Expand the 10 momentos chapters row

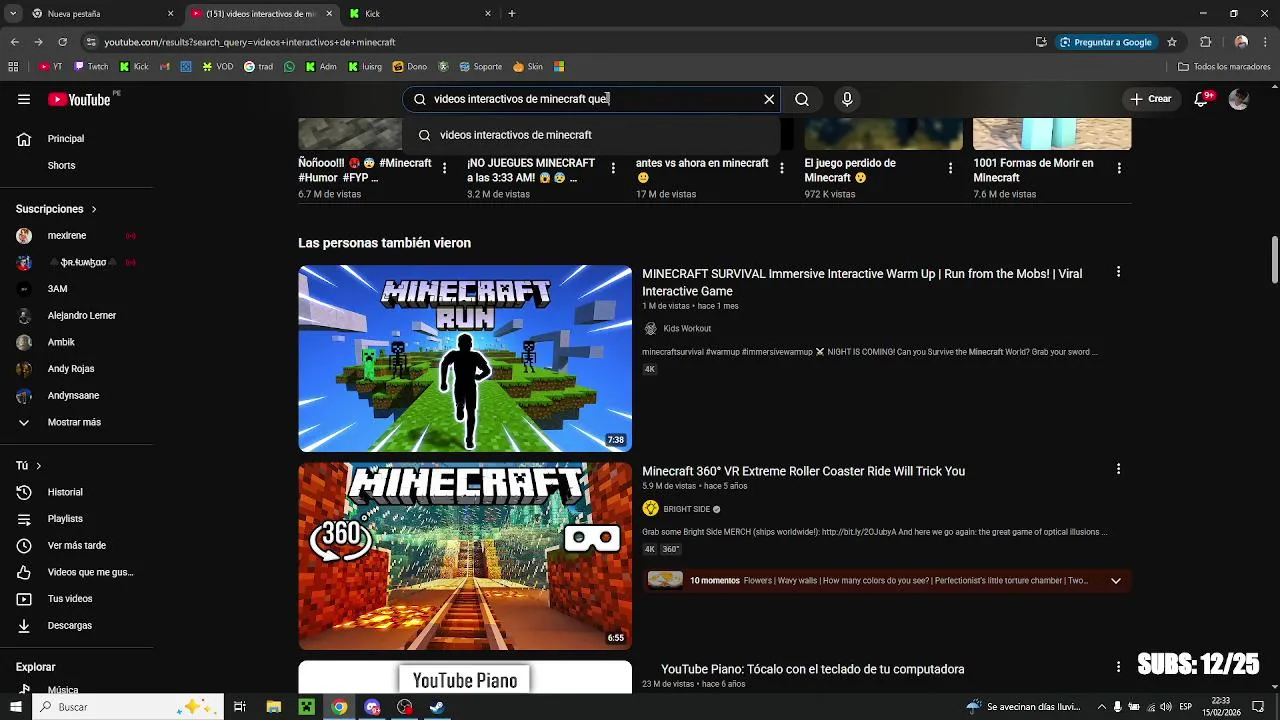pyautogui.click(x=886, y=581)
